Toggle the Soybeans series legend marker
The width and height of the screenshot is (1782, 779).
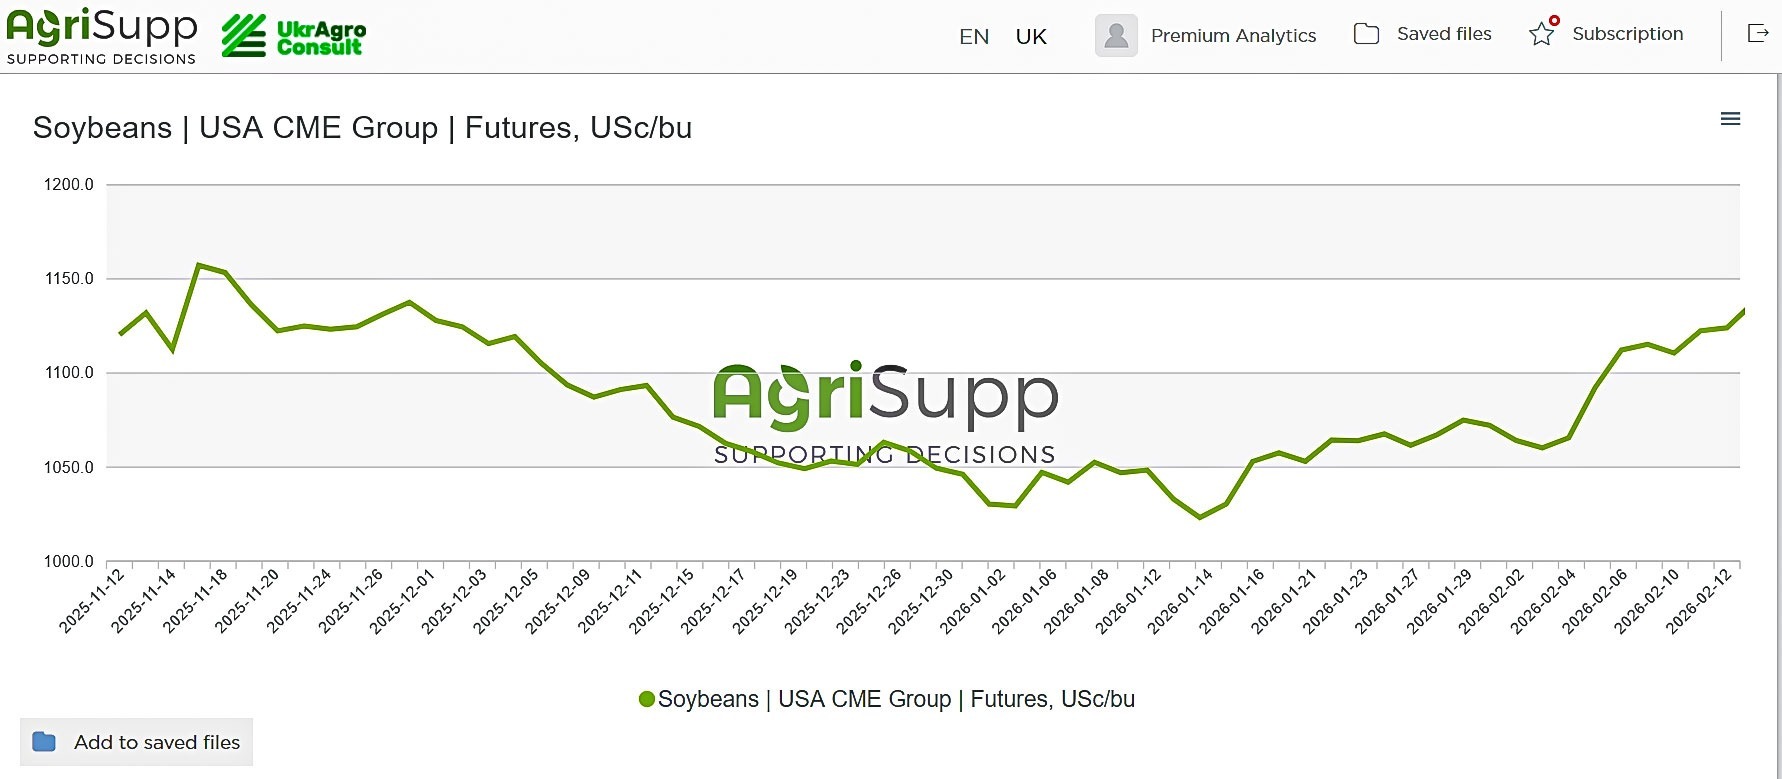pyautogui.click(x=647, y=699)
